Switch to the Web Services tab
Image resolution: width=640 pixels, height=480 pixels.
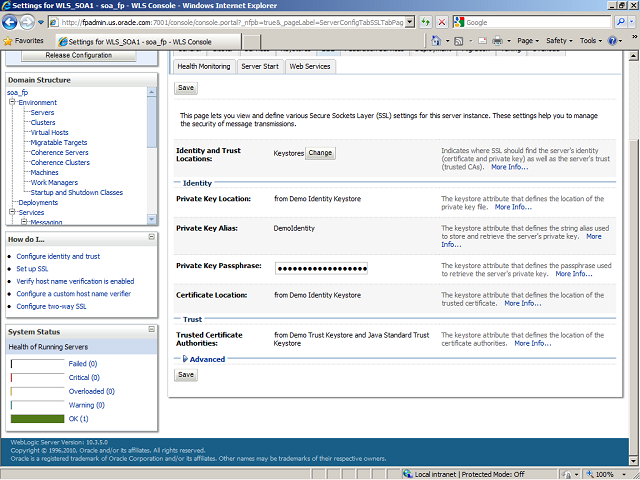(309, 66)
